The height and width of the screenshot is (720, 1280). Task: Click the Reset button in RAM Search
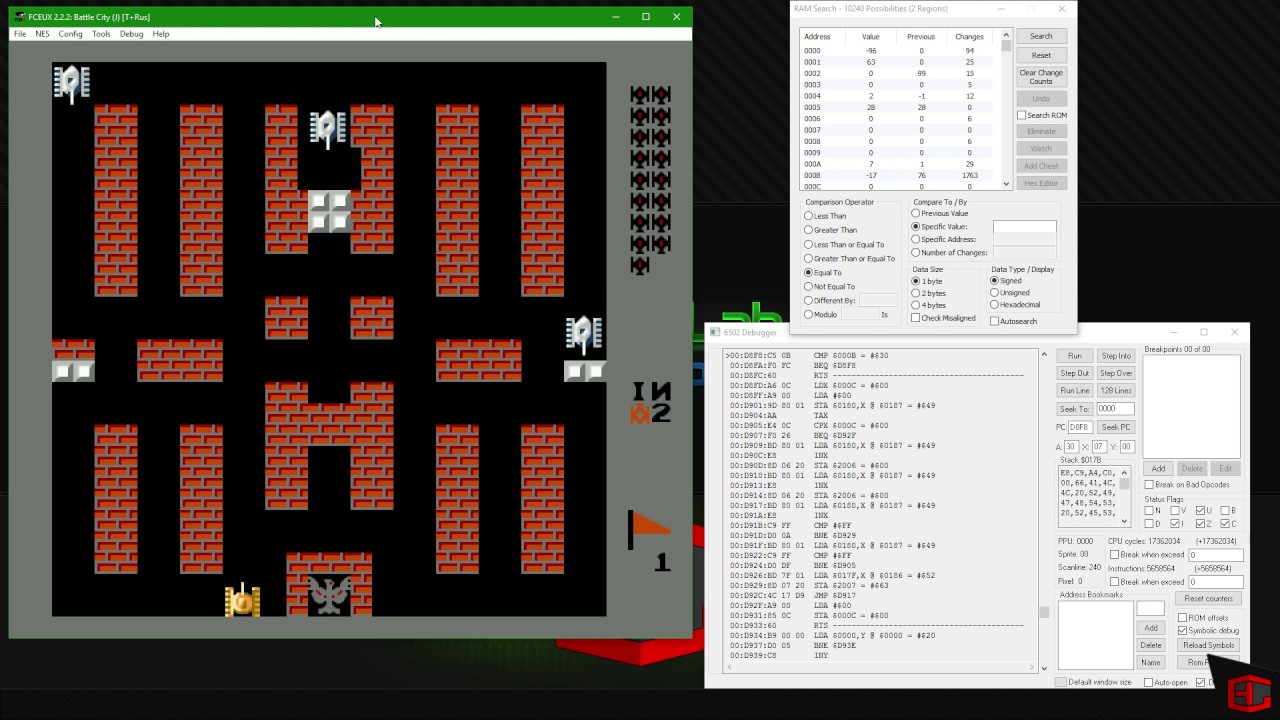[1041, 55]
